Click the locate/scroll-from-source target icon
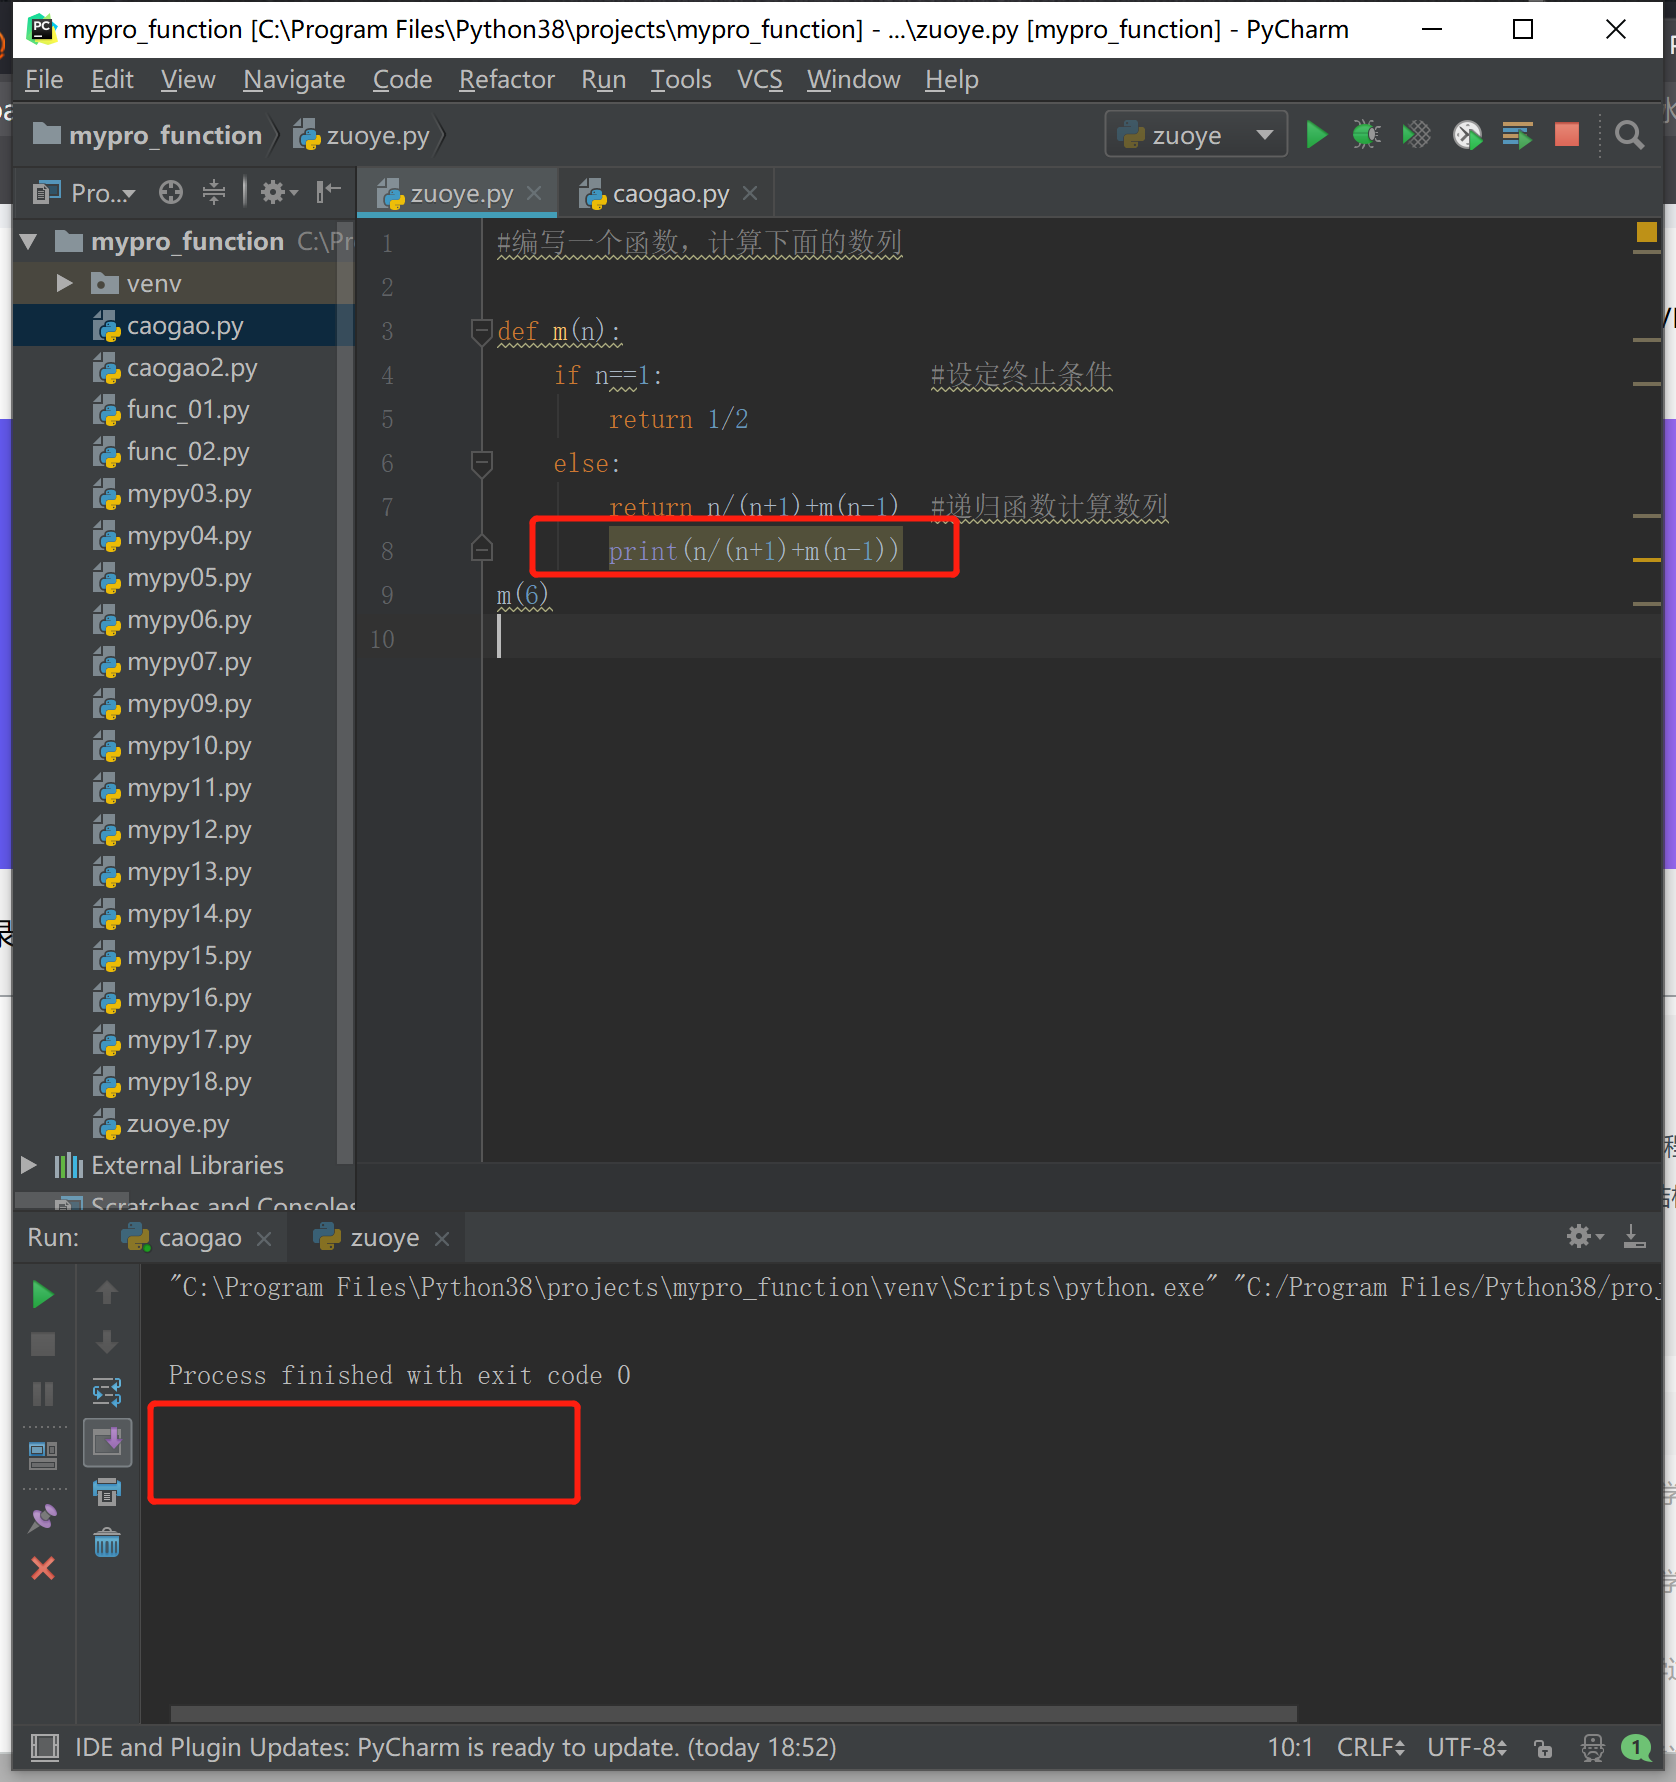Viewport: 1676px width, 1782px height. [x=171, y=192]
